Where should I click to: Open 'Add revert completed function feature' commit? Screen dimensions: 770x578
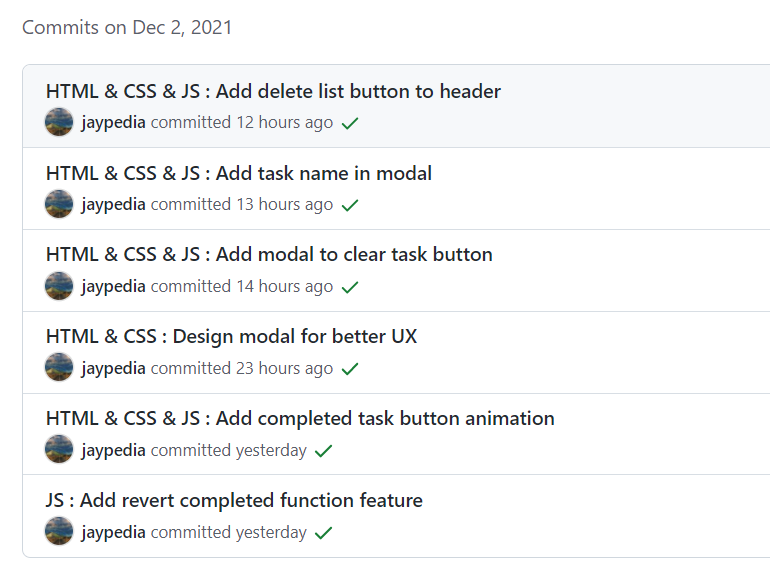pos(234,500)
